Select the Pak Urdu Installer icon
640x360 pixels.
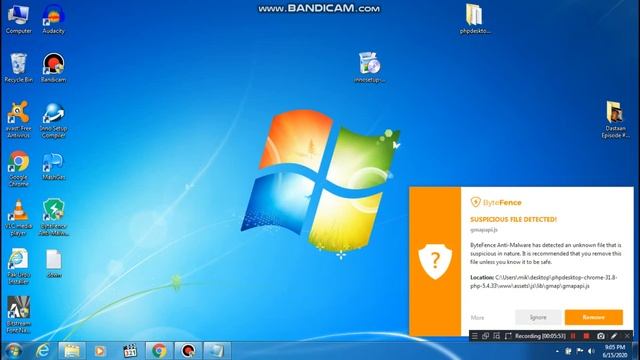18,266
